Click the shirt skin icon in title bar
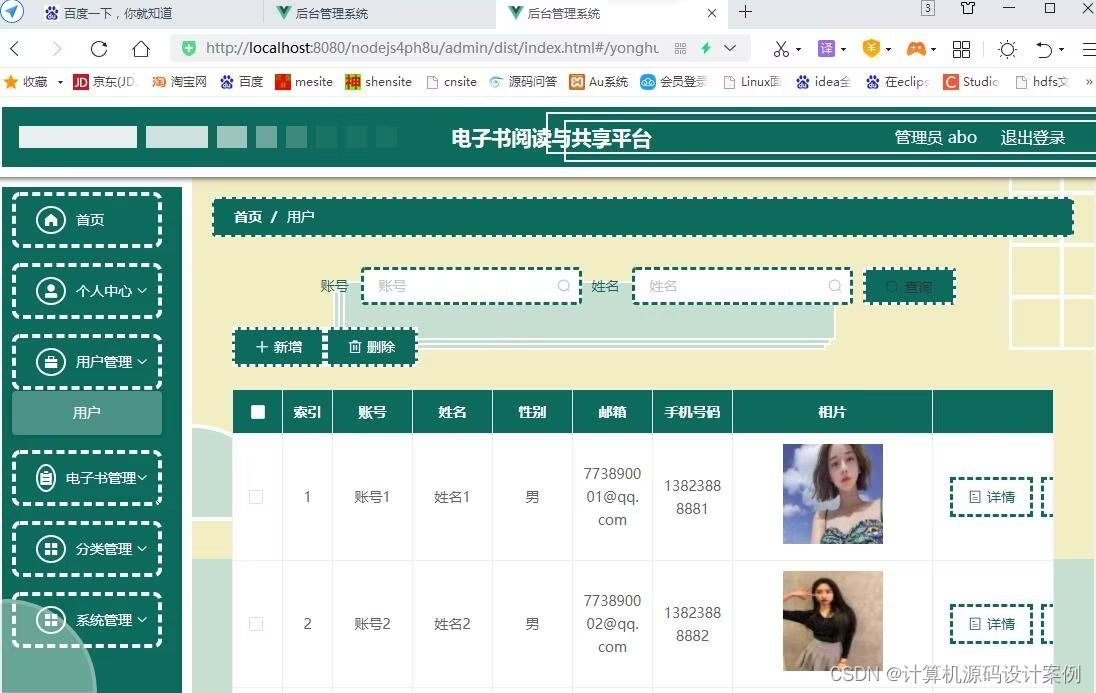Viewport: 1096px width, 693px height. click(x=968, y=8)
